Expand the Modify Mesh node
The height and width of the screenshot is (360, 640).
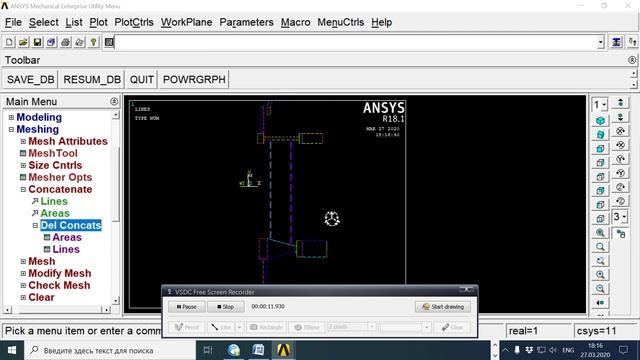pyautogui.click(x=23, y=274)
